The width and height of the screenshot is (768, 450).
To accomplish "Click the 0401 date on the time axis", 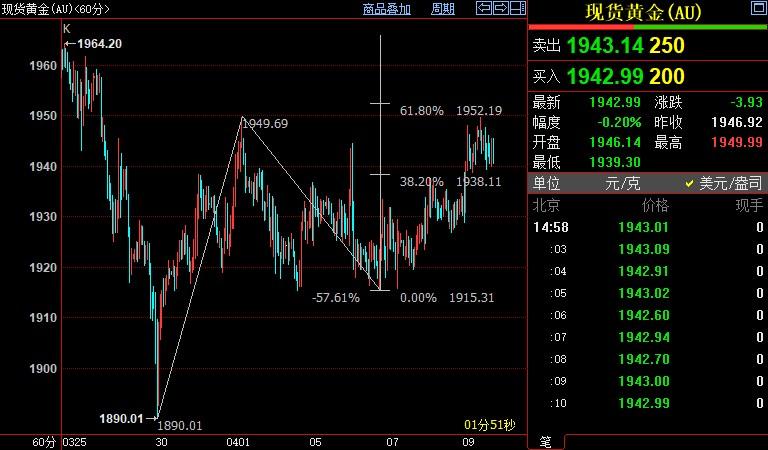I will (238, 441).
